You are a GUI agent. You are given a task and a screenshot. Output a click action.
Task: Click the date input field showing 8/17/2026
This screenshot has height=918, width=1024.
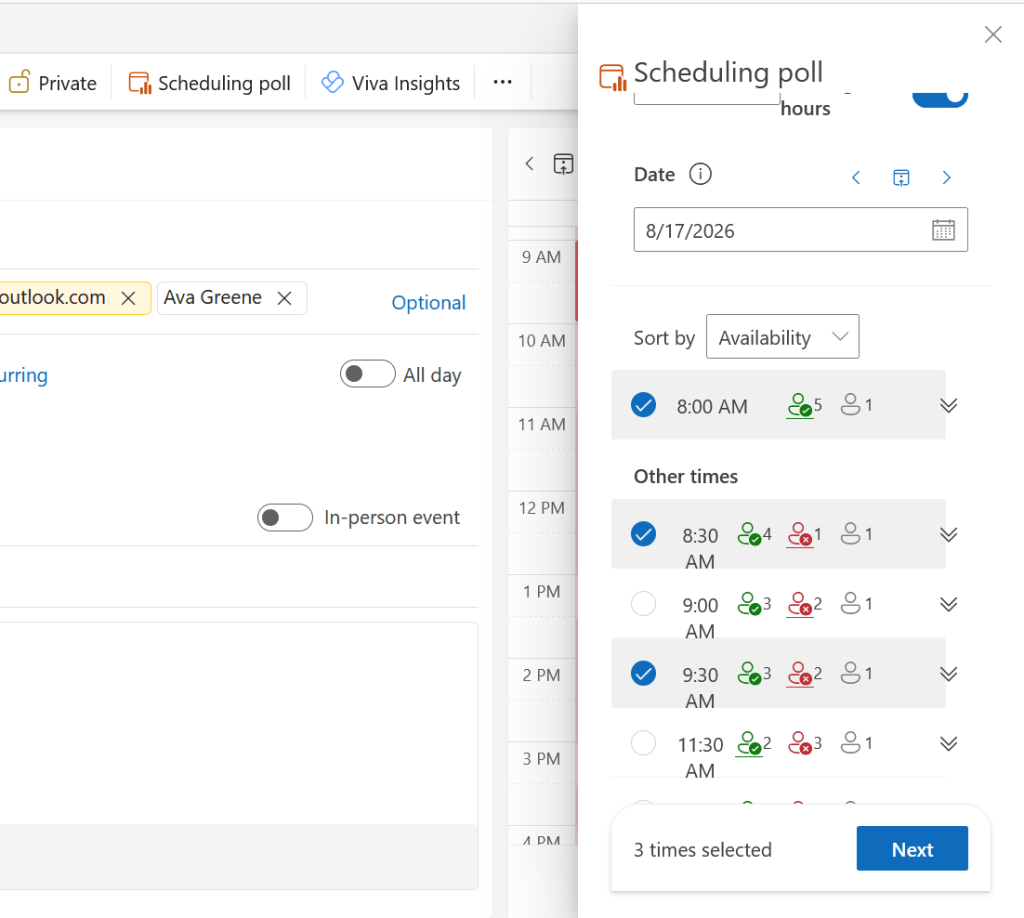780,230
